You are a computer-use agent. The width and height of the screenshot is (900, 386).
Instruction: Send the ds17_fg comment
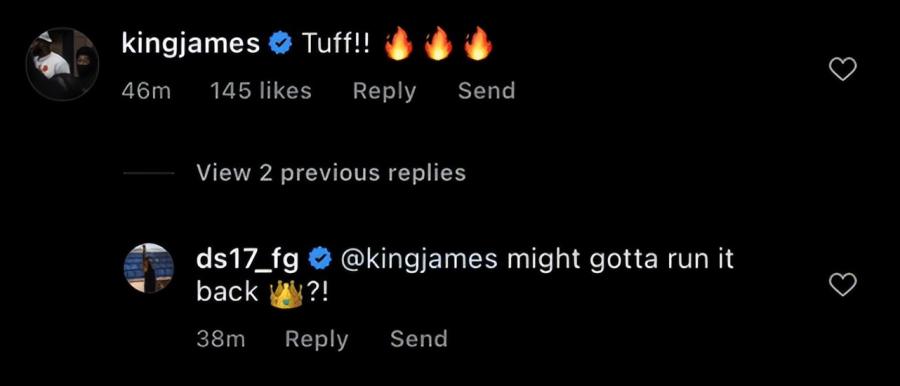click(x=419, y=339)
